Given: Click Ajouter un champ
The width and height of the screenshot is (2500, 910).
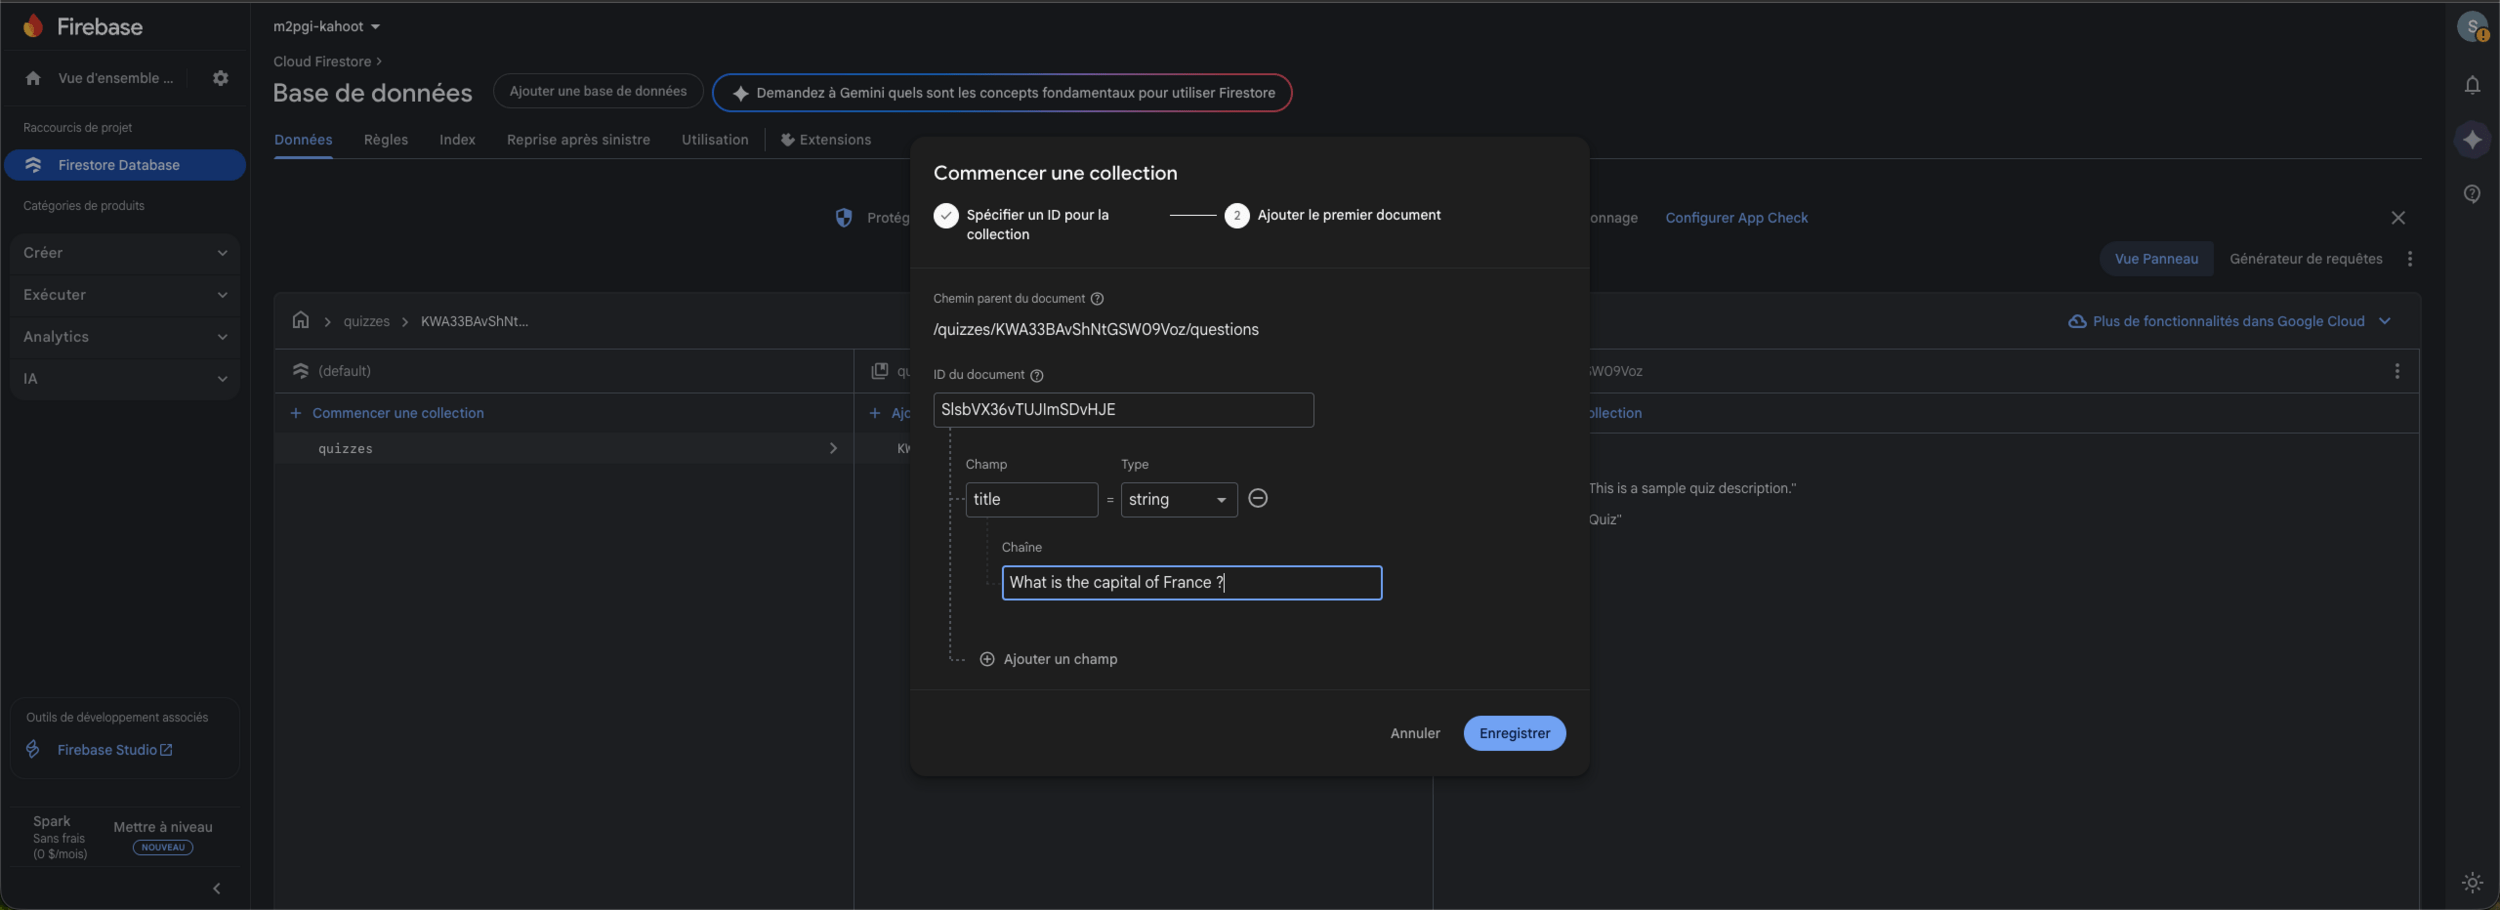Looking at the screenshot, I should 1049,659.
